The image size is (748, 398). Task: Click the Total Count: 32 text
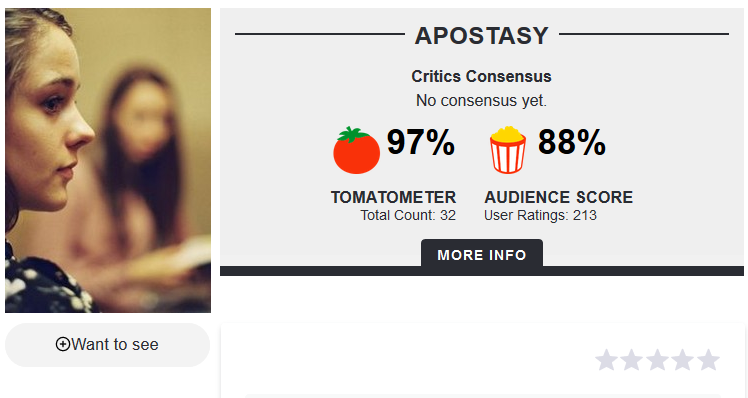coord(408,215)
